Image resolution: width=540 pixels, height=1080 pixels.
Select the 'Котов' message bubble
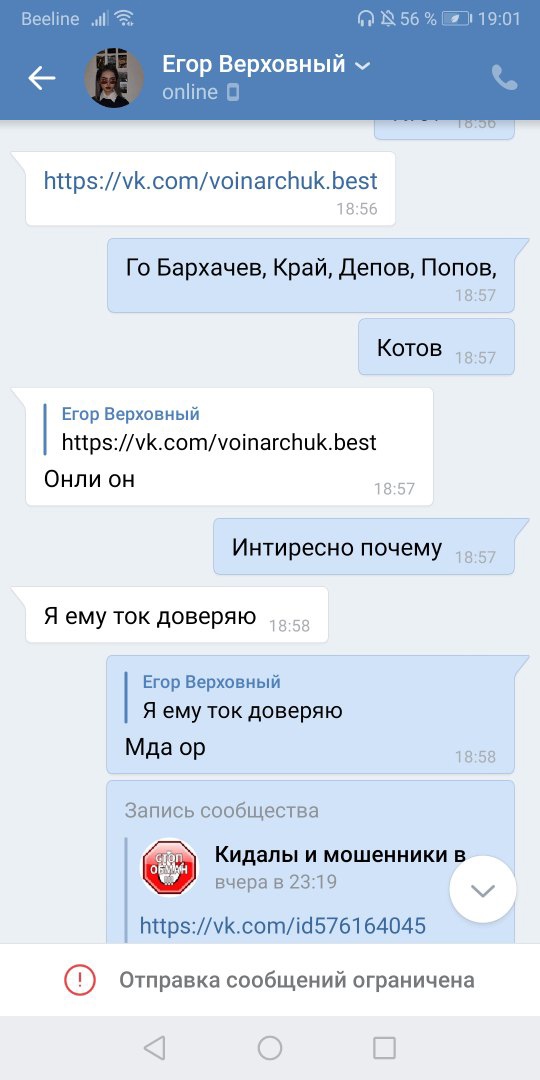[436, 347]
